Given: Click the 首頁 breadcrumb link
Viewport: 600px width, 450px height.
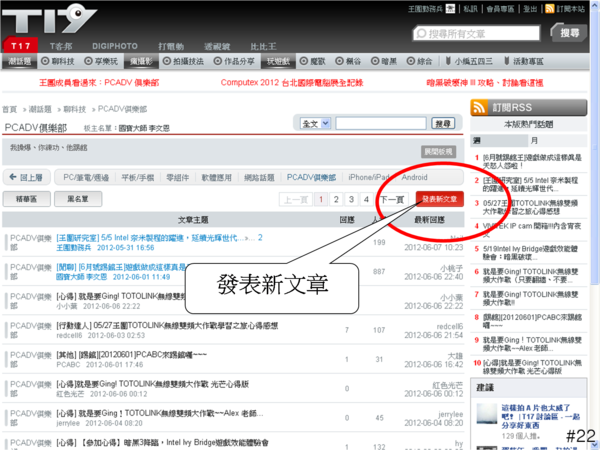Looking at the screenshot, I should coord(10,109).
